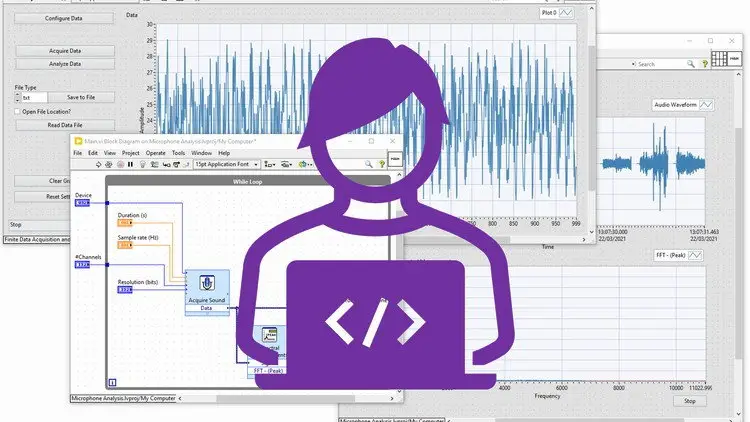Open the Operate menu
The image size is (750, 422).
click(x=155, y=153)
